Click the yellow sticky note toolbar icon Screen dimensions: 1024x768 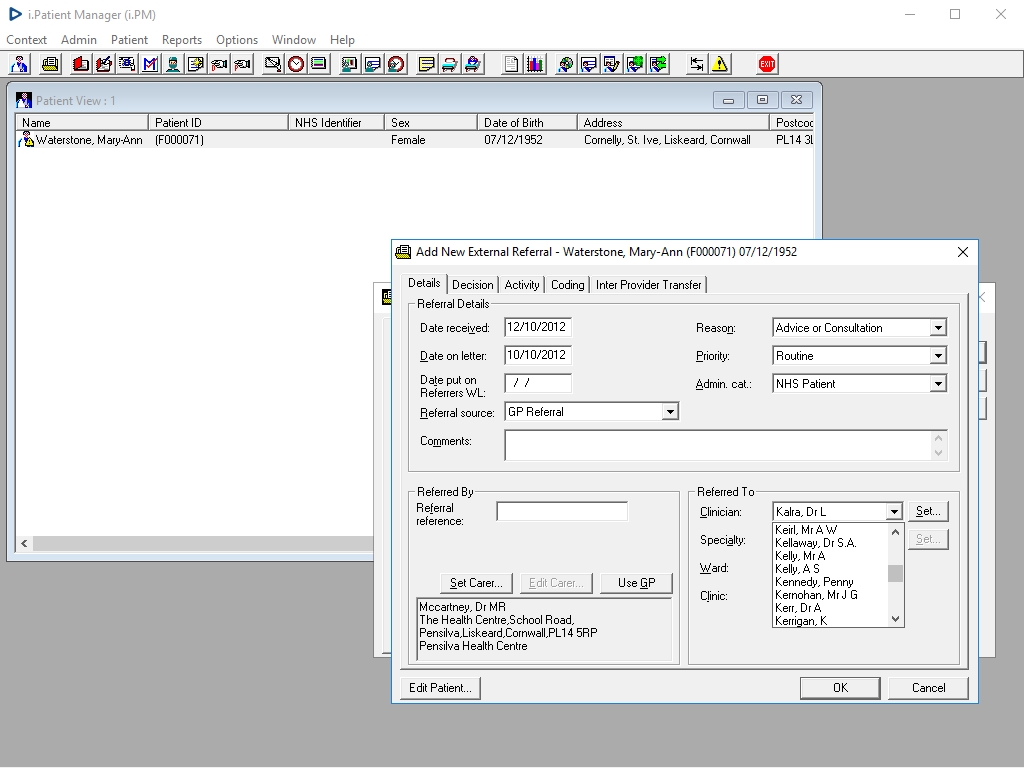click(x=426, y=64)
